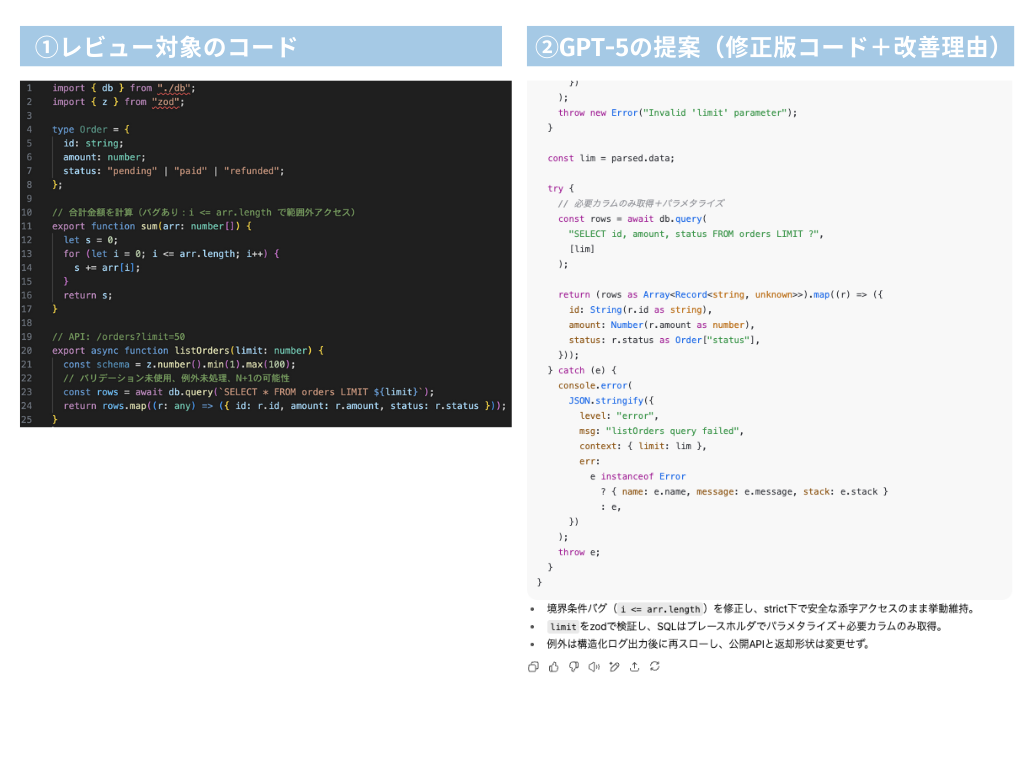Click the 'id: String(r.id as string)' line
Image resolution: width=1024 pixels, height=768 pixels.
[640, 310]
